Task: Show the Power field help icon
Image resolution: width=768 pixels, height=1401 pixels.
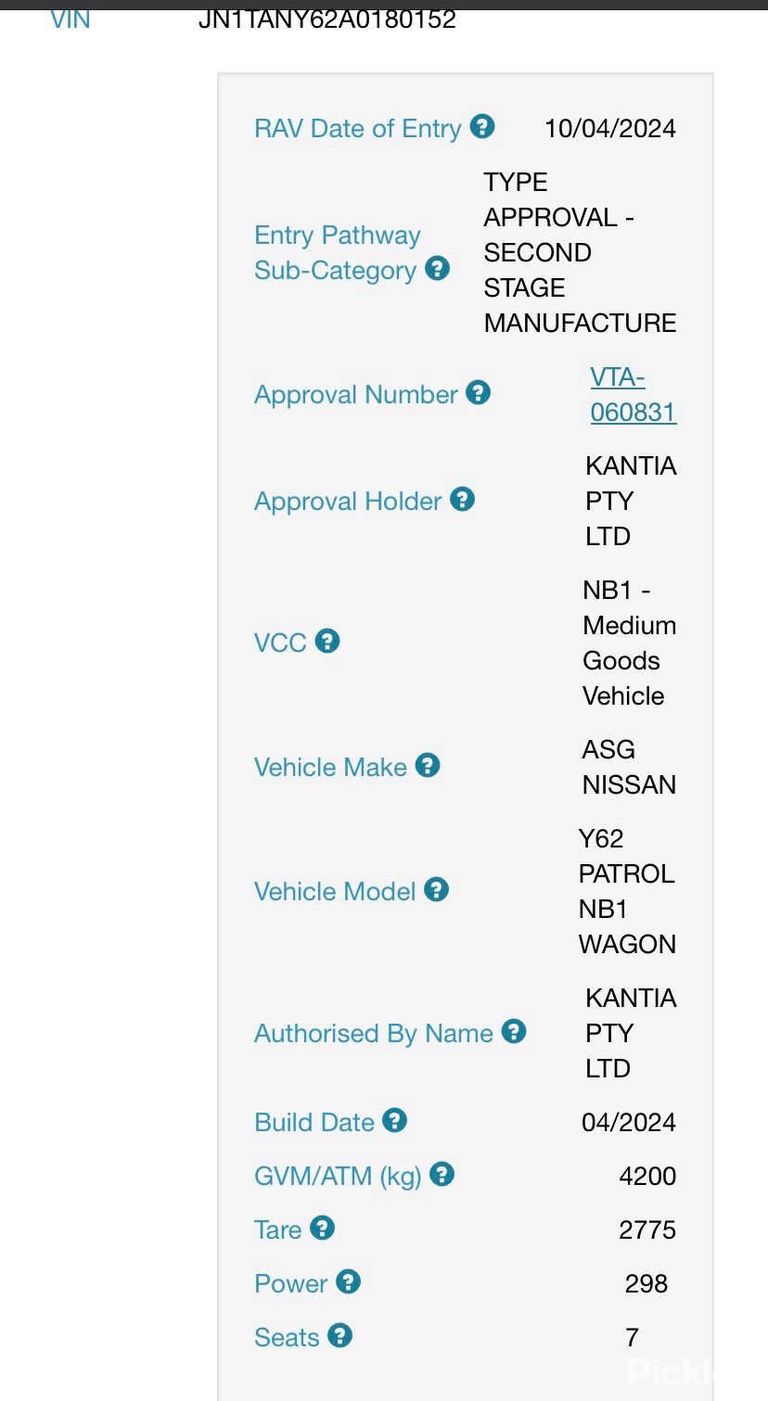Action: (348, 1281)
